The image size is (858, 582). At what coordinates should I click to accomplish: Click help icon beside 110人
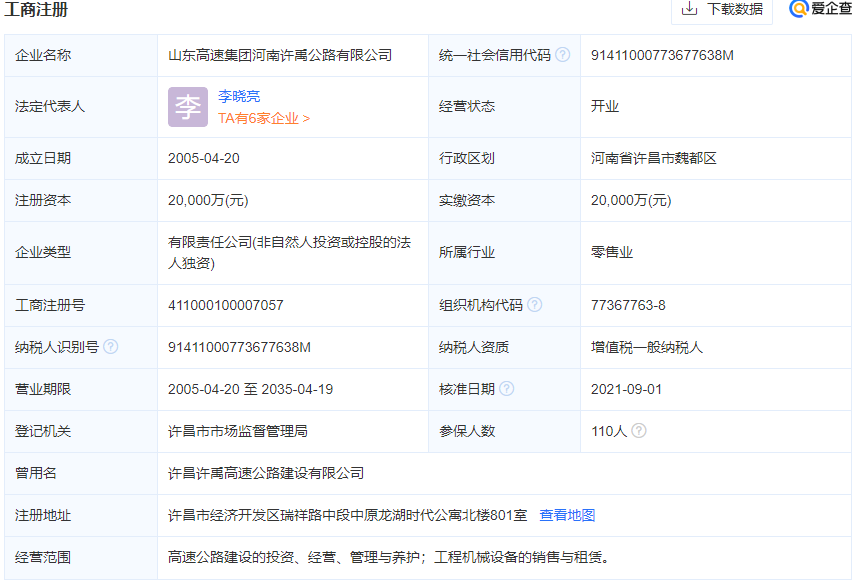pos(639,430)
